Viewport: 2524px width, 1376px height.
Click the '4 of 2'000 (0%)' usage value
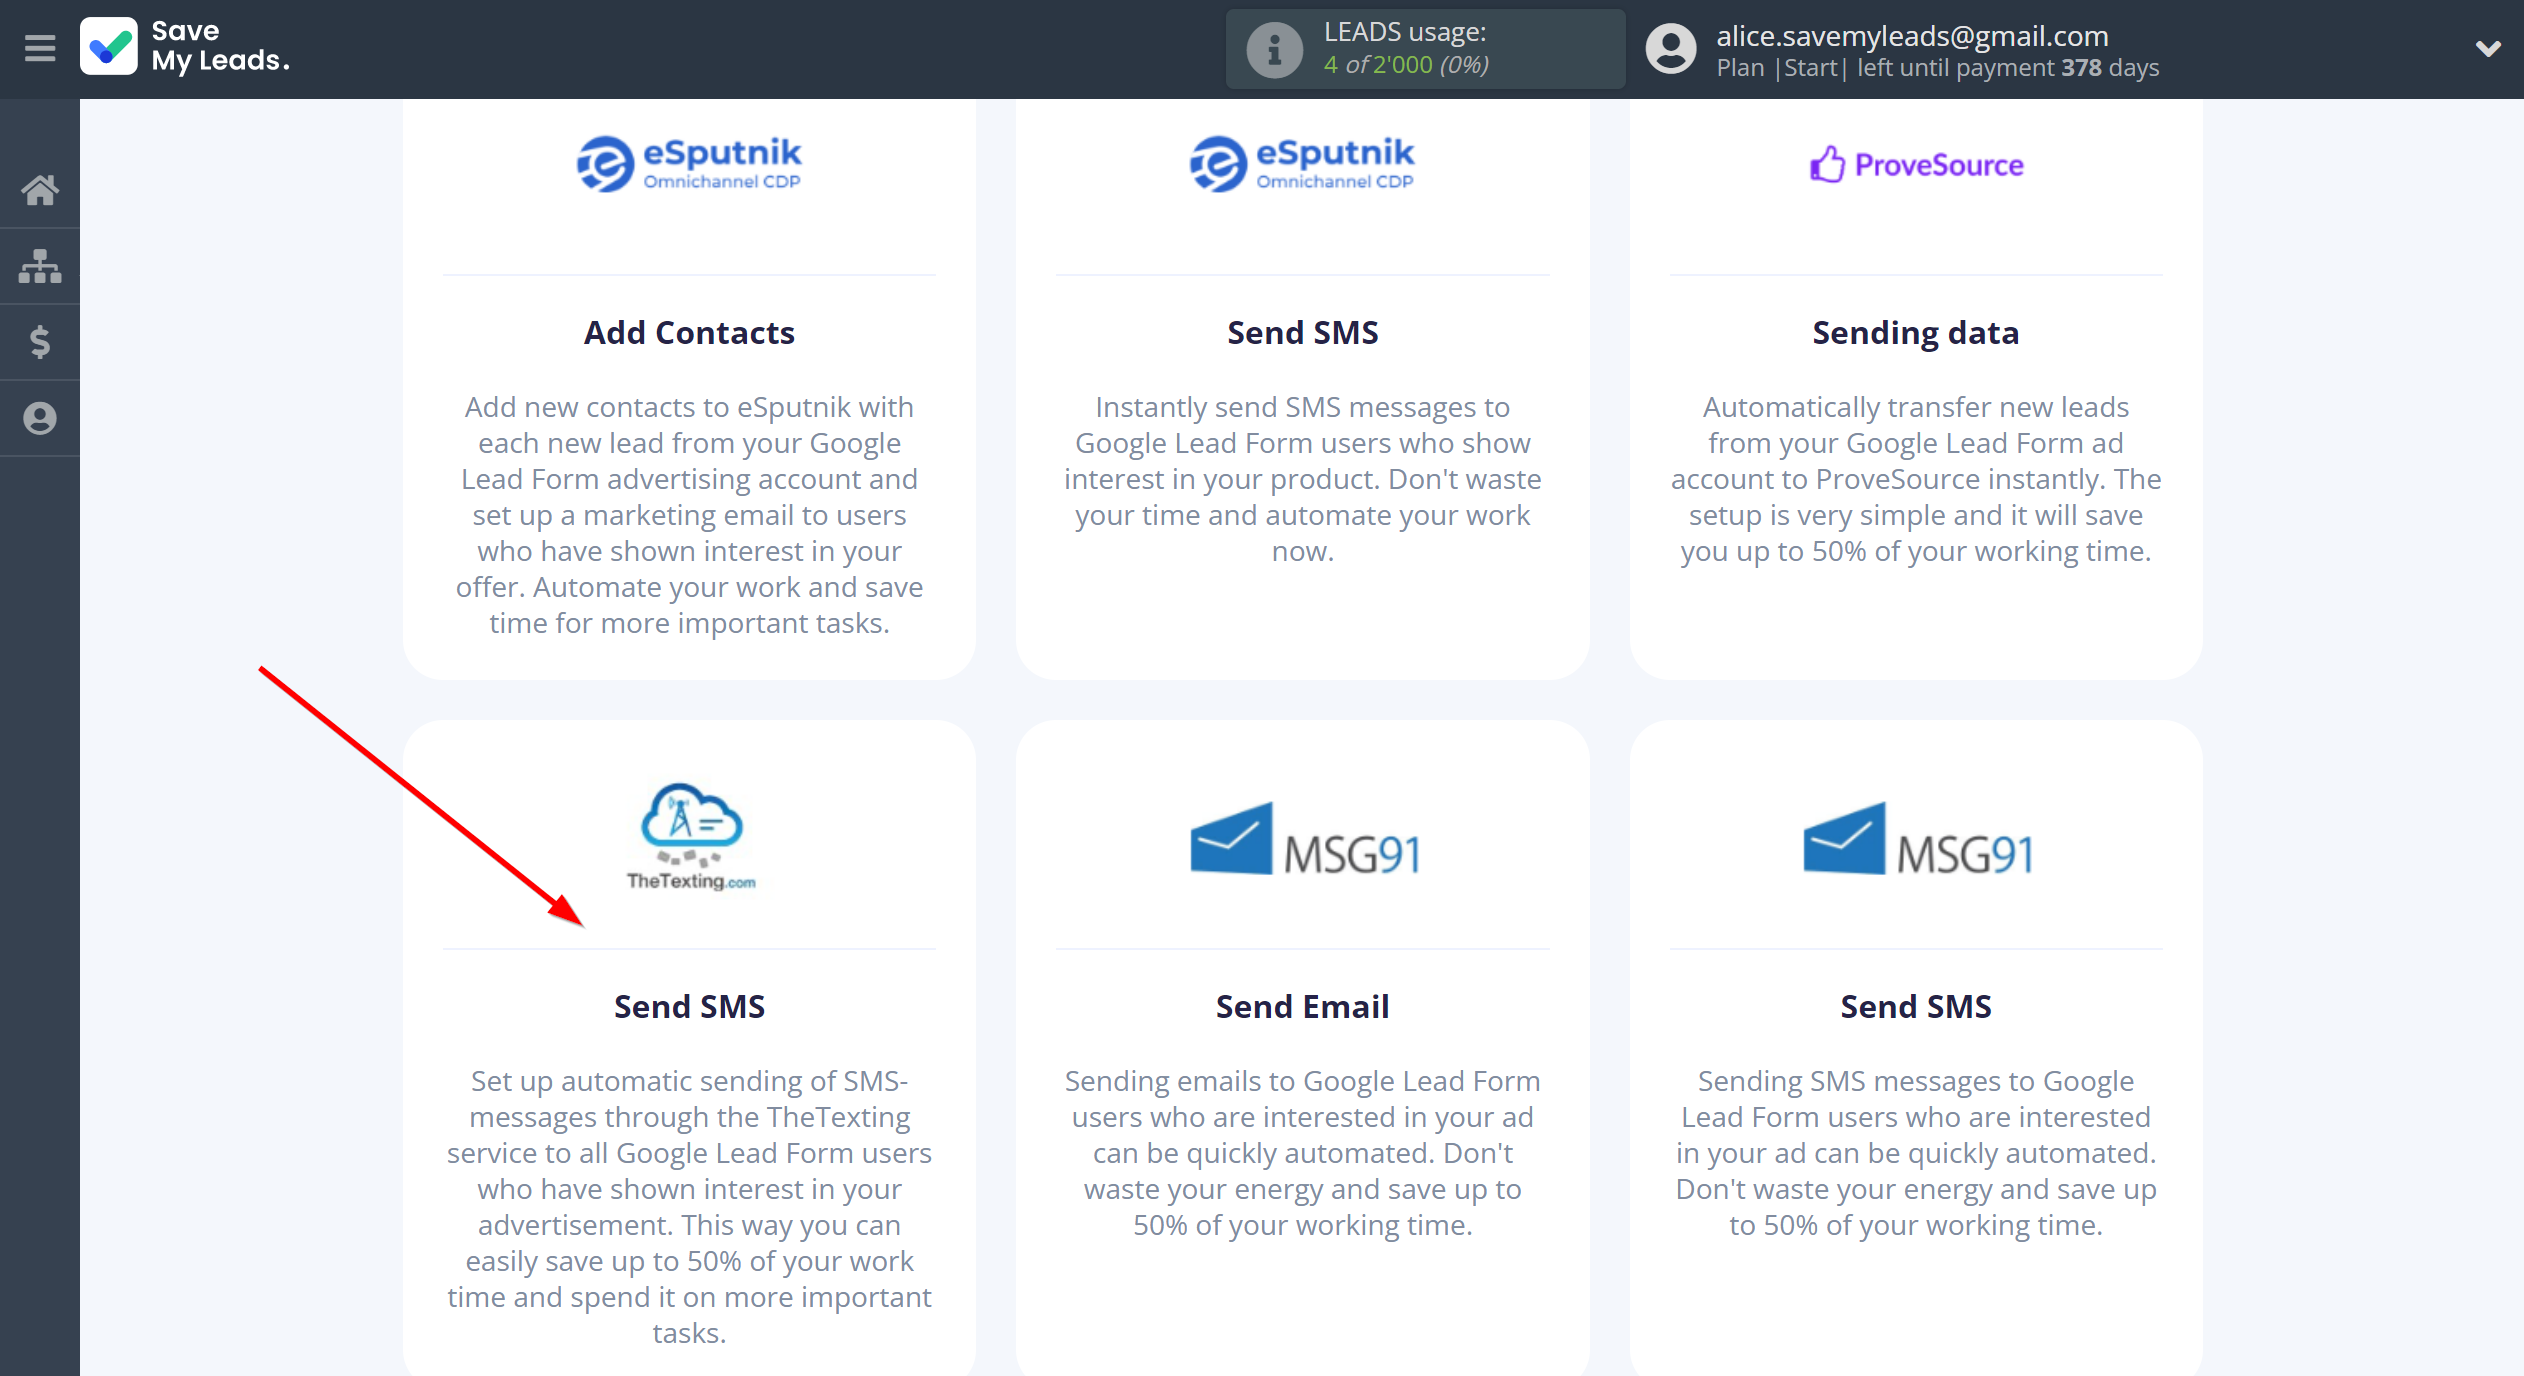[x=1406, y=65]
